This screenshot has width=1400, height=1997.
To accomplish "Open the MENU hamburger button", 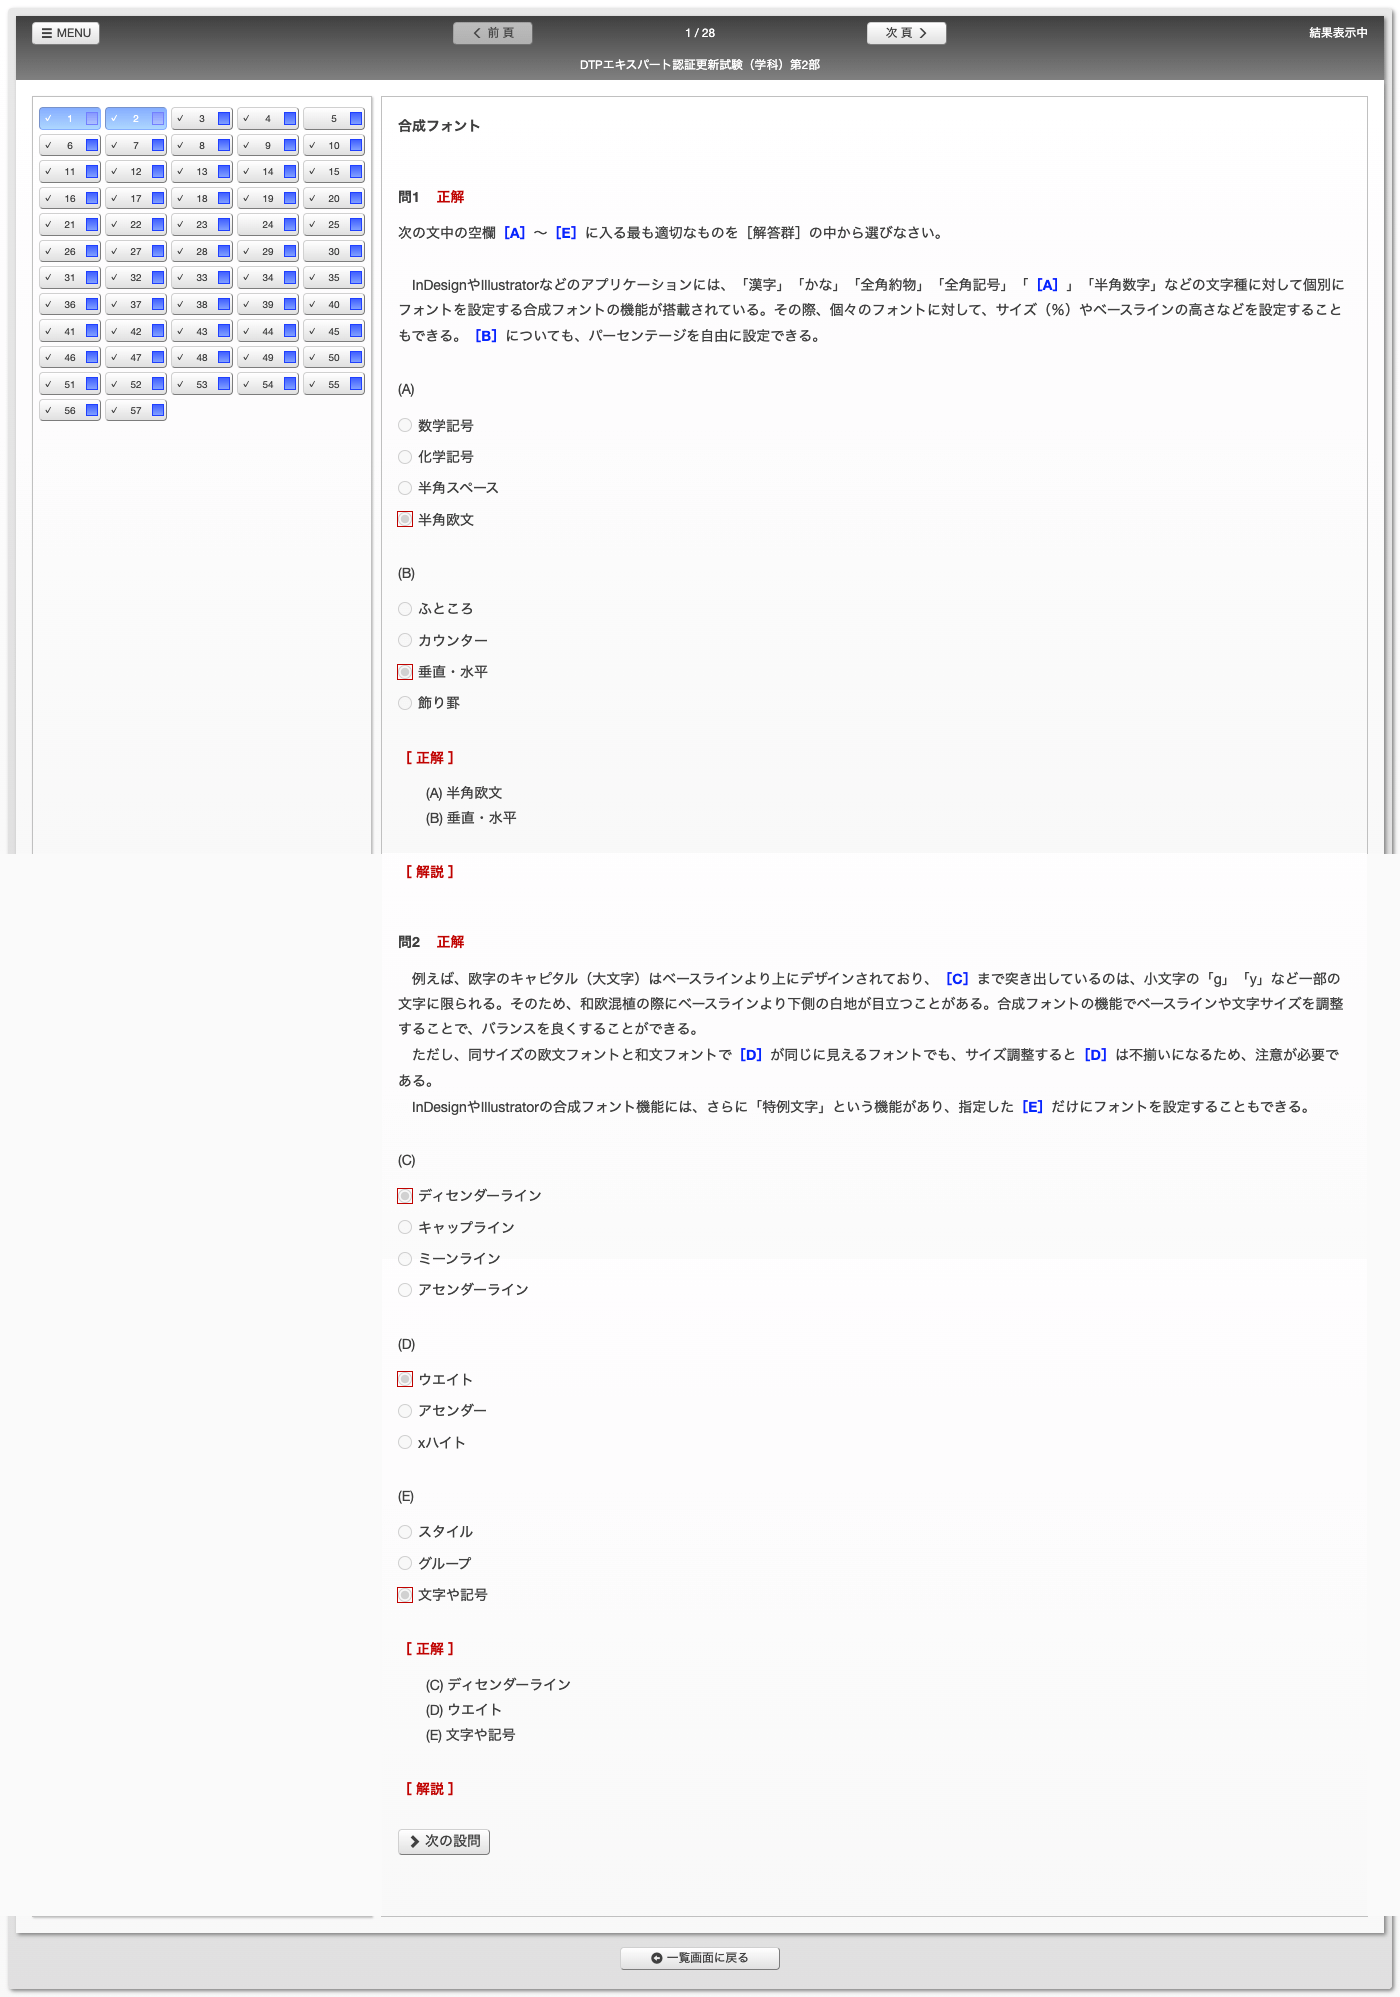I will point(66,33).
